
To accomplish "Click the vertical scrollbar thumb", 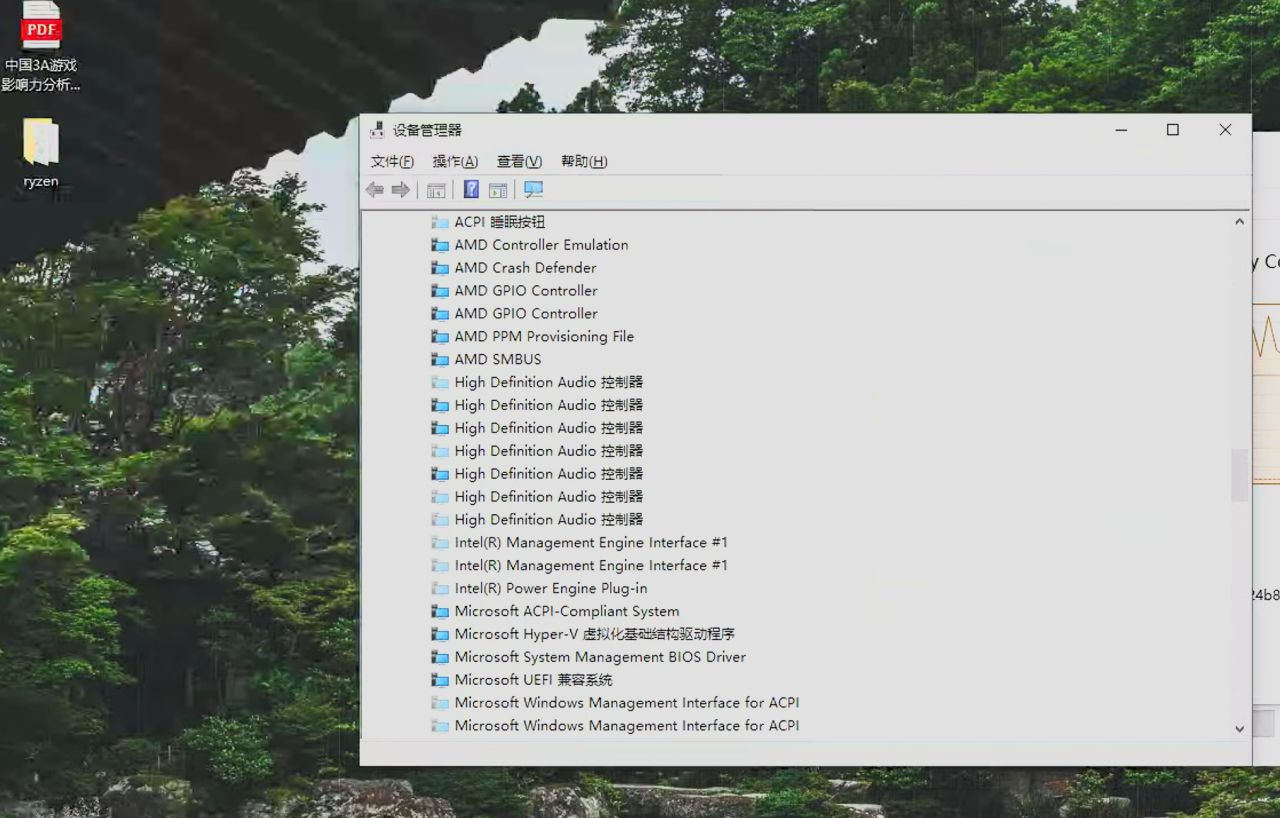I will point(1240,475).
